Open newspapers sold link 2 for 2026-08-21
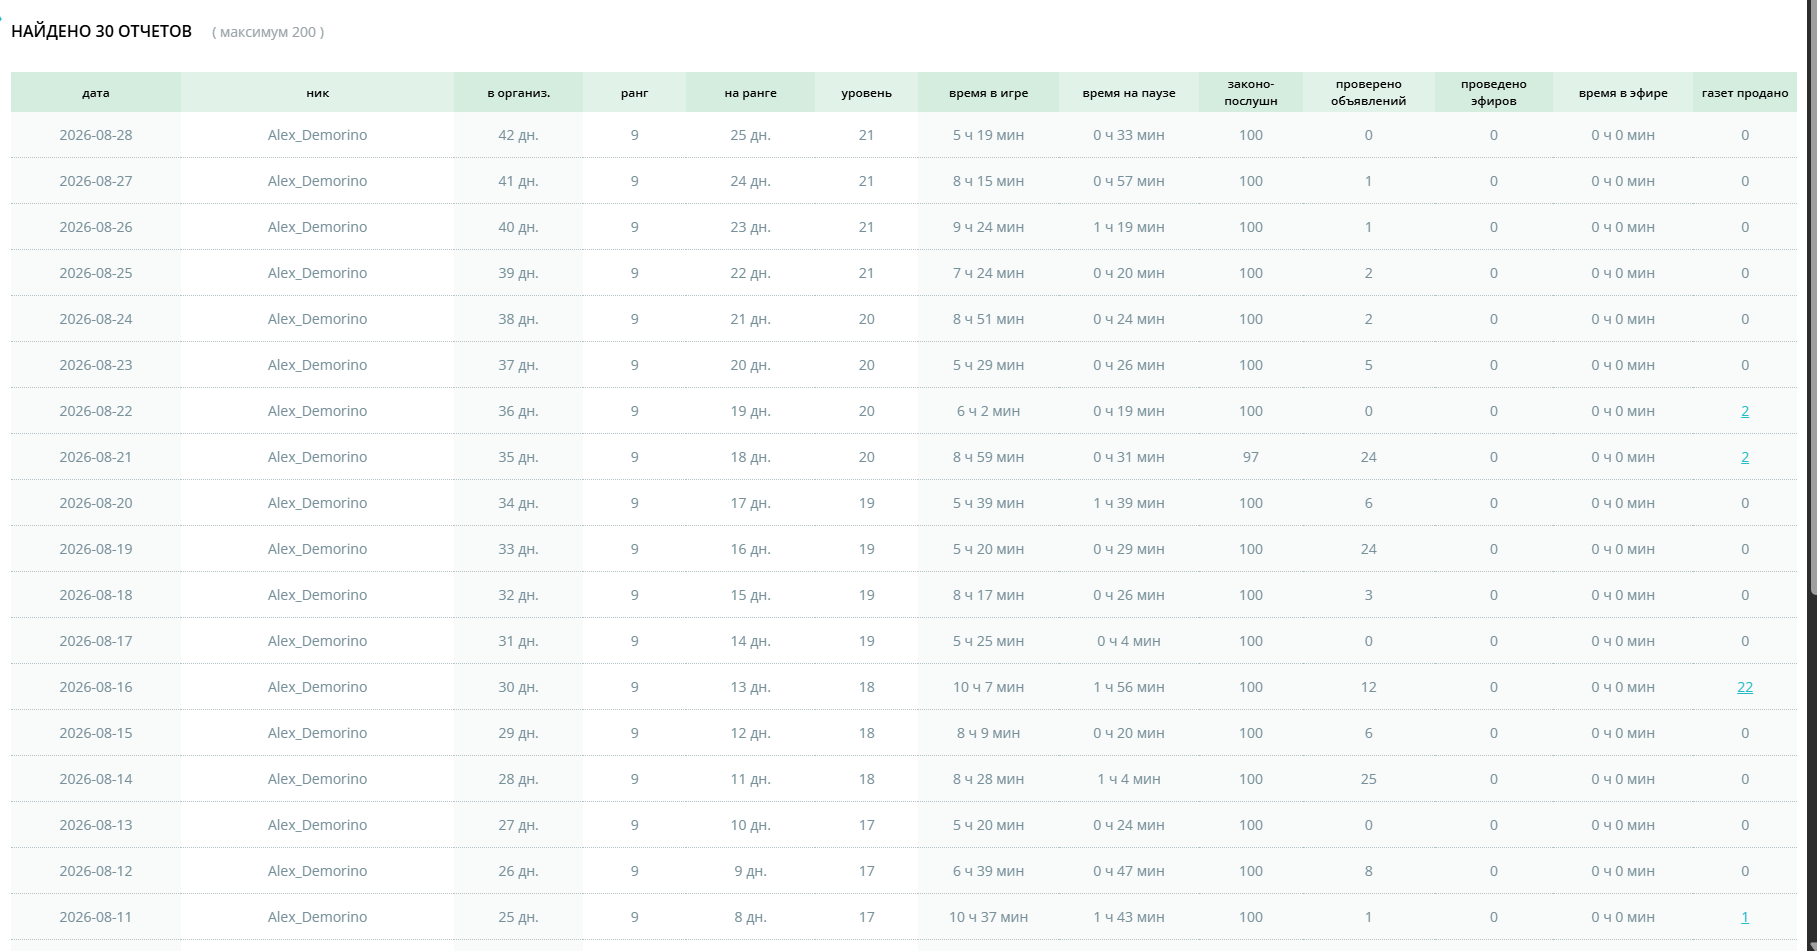This screenshot has height=951, width=1817. (x=1745, y=457)
